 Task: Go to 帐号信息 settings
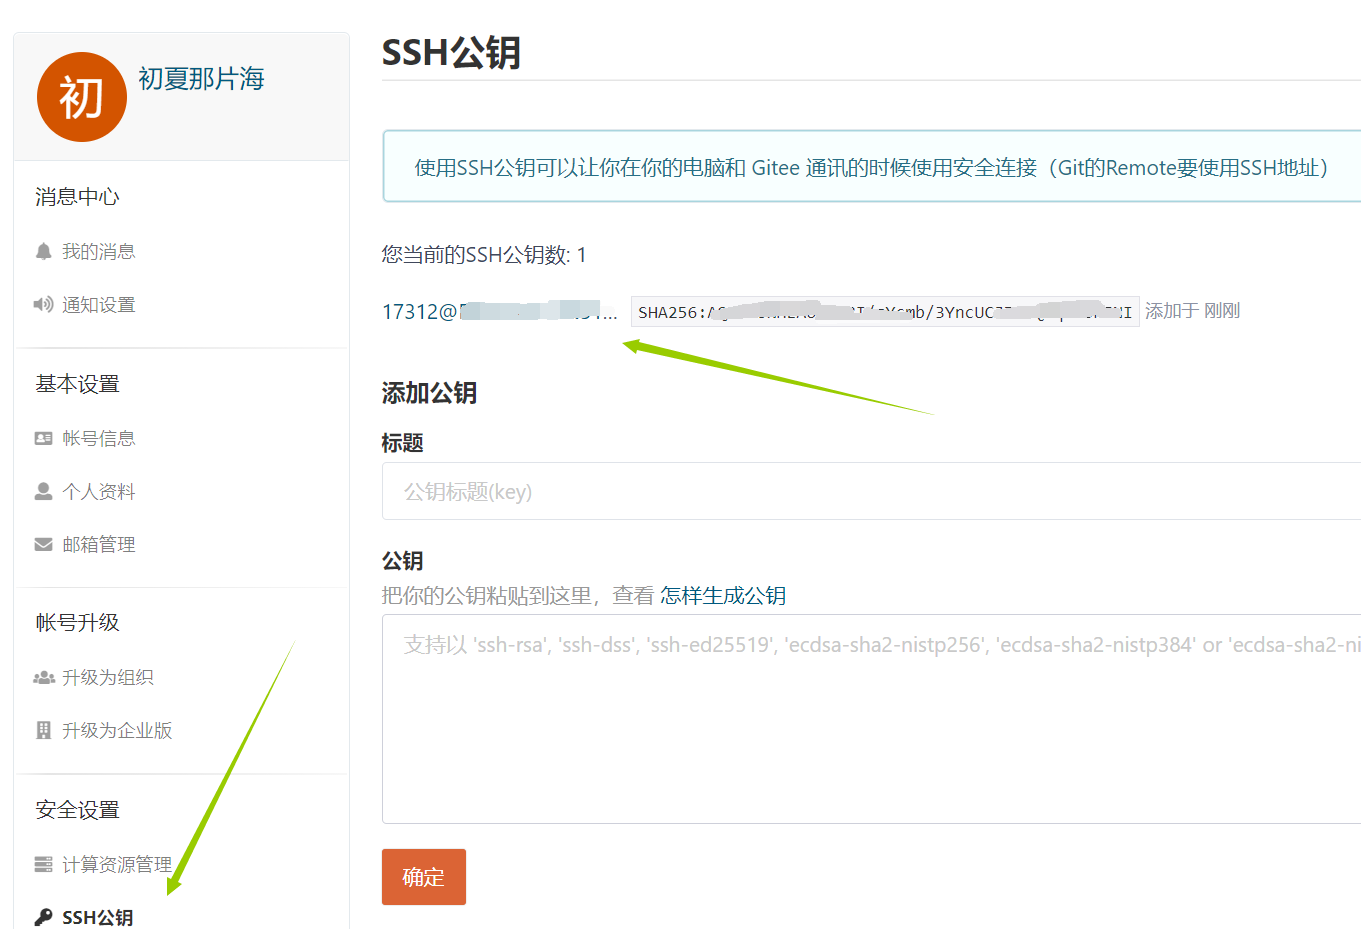(x=98, y=439)
